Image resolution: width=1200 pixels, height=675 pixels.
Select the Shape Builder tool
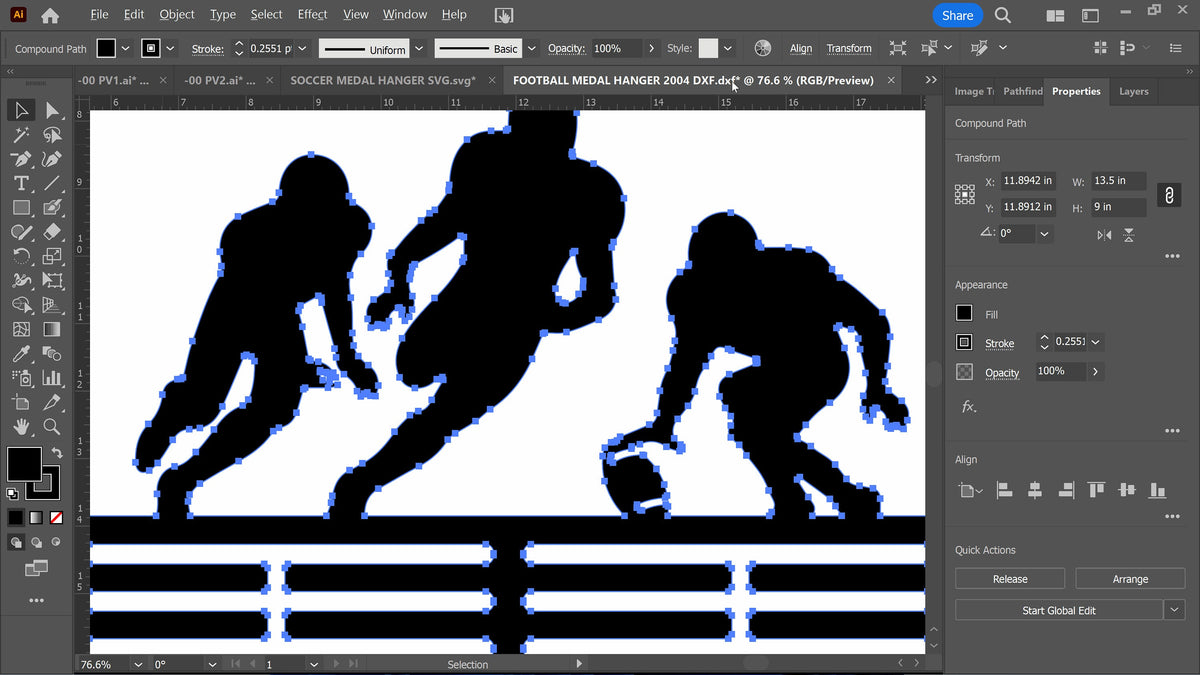click(21, 305)
